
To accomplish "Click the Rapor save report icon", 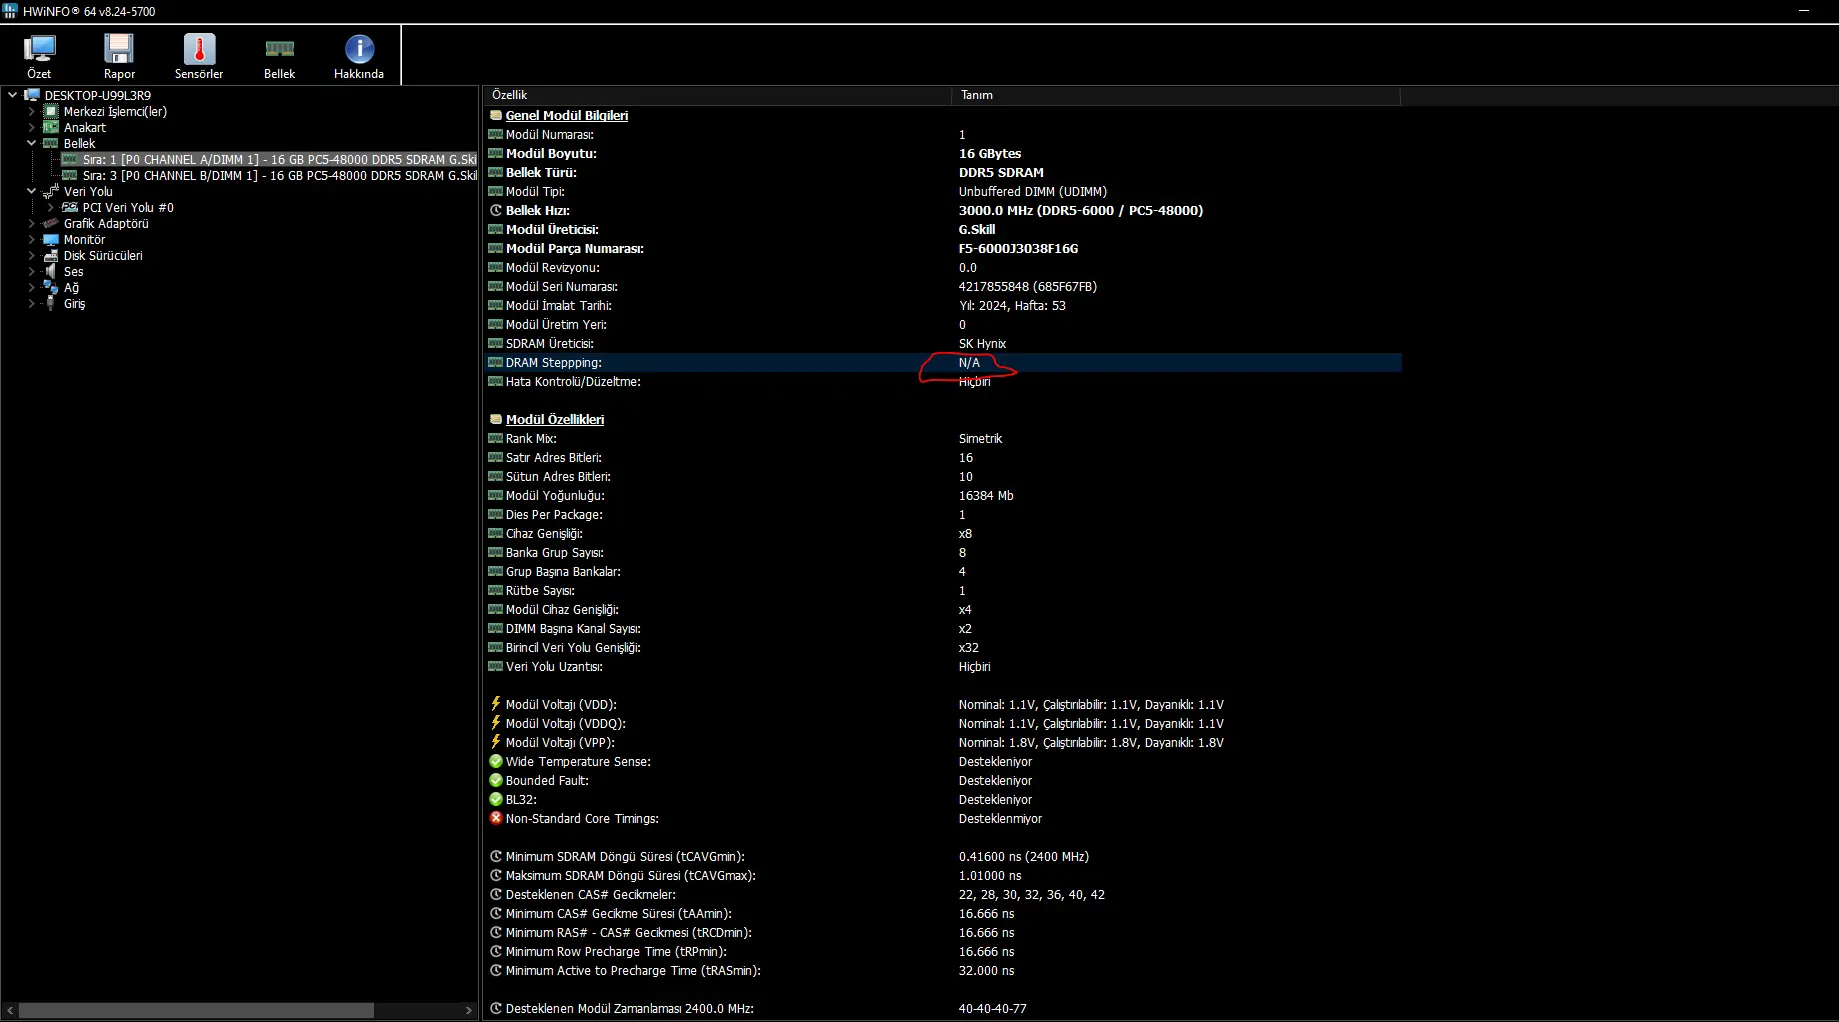I will coord(119,49).
